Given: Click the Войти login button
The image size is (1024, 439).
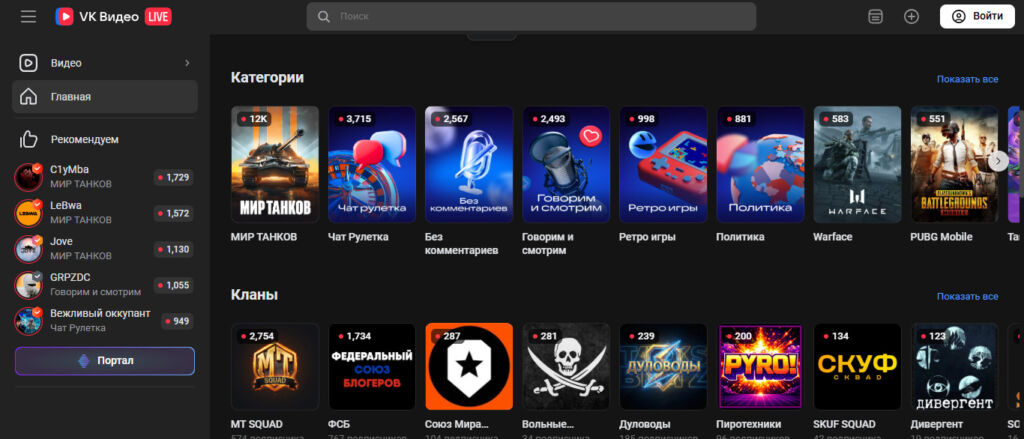Looking at the screenshot, I should pyautogui.click(x=977, y=16).
